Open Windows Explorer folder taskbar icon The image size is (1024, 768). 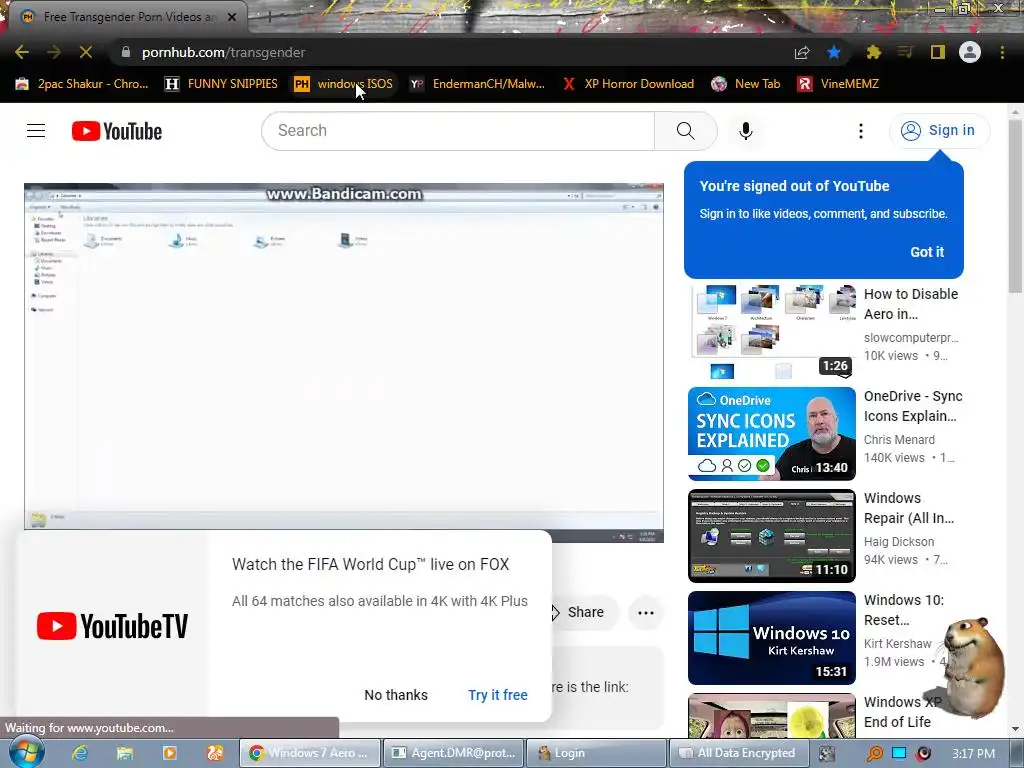tap(125, 753)
